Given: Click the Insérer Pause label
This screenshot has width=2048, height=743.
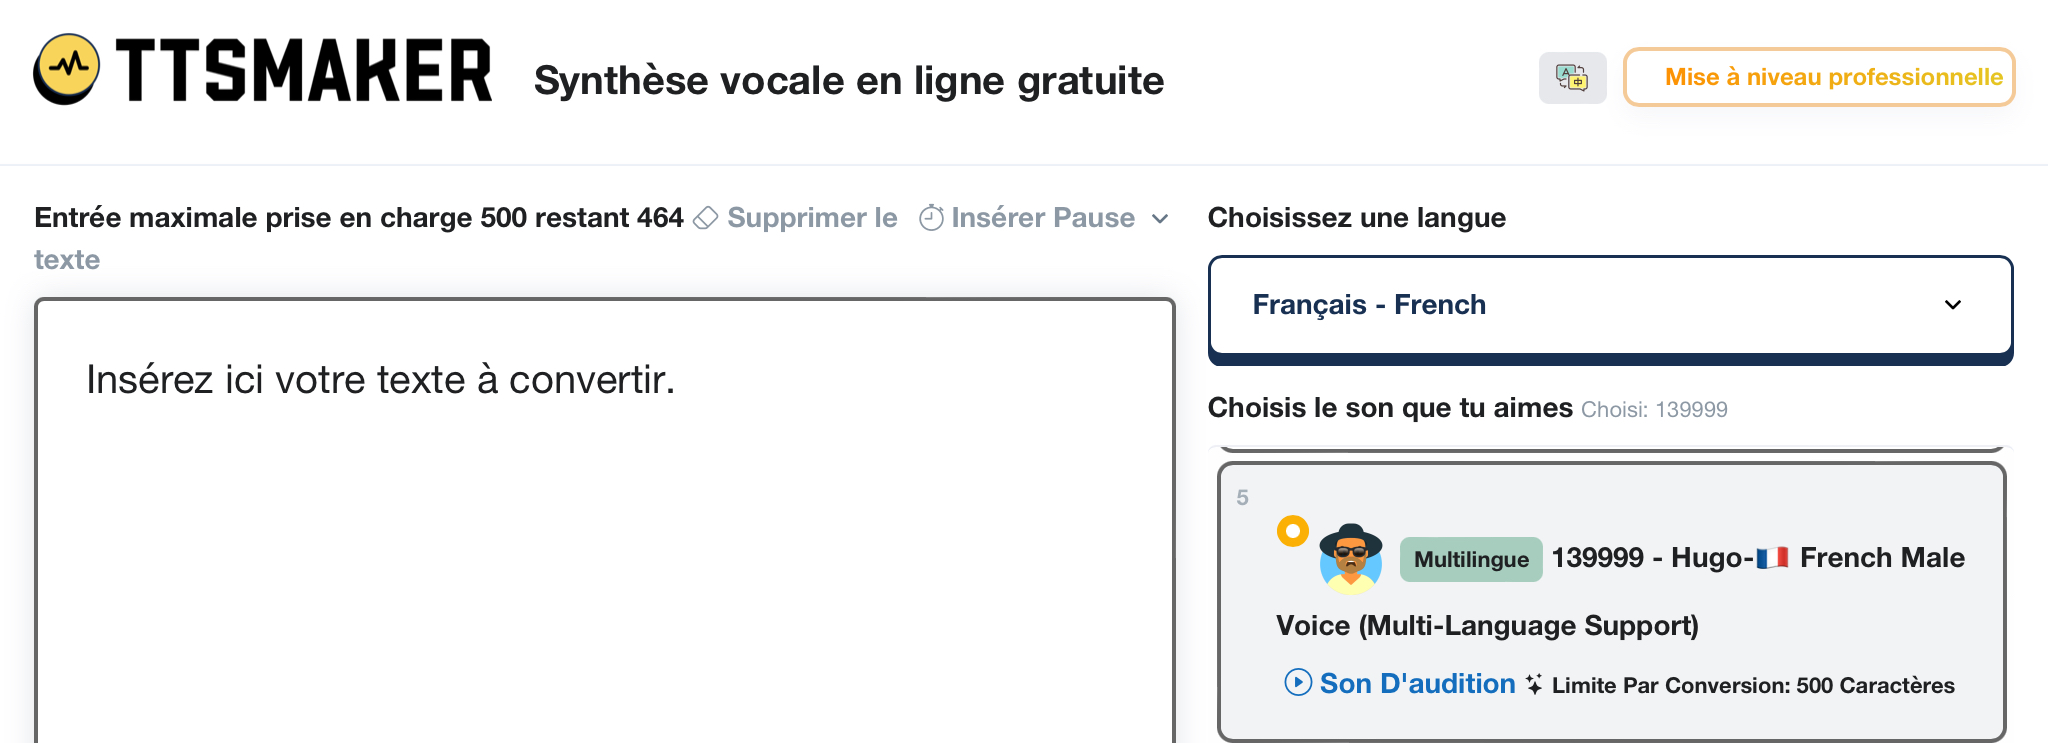Looking at the screenshot, I should 1043,218.
